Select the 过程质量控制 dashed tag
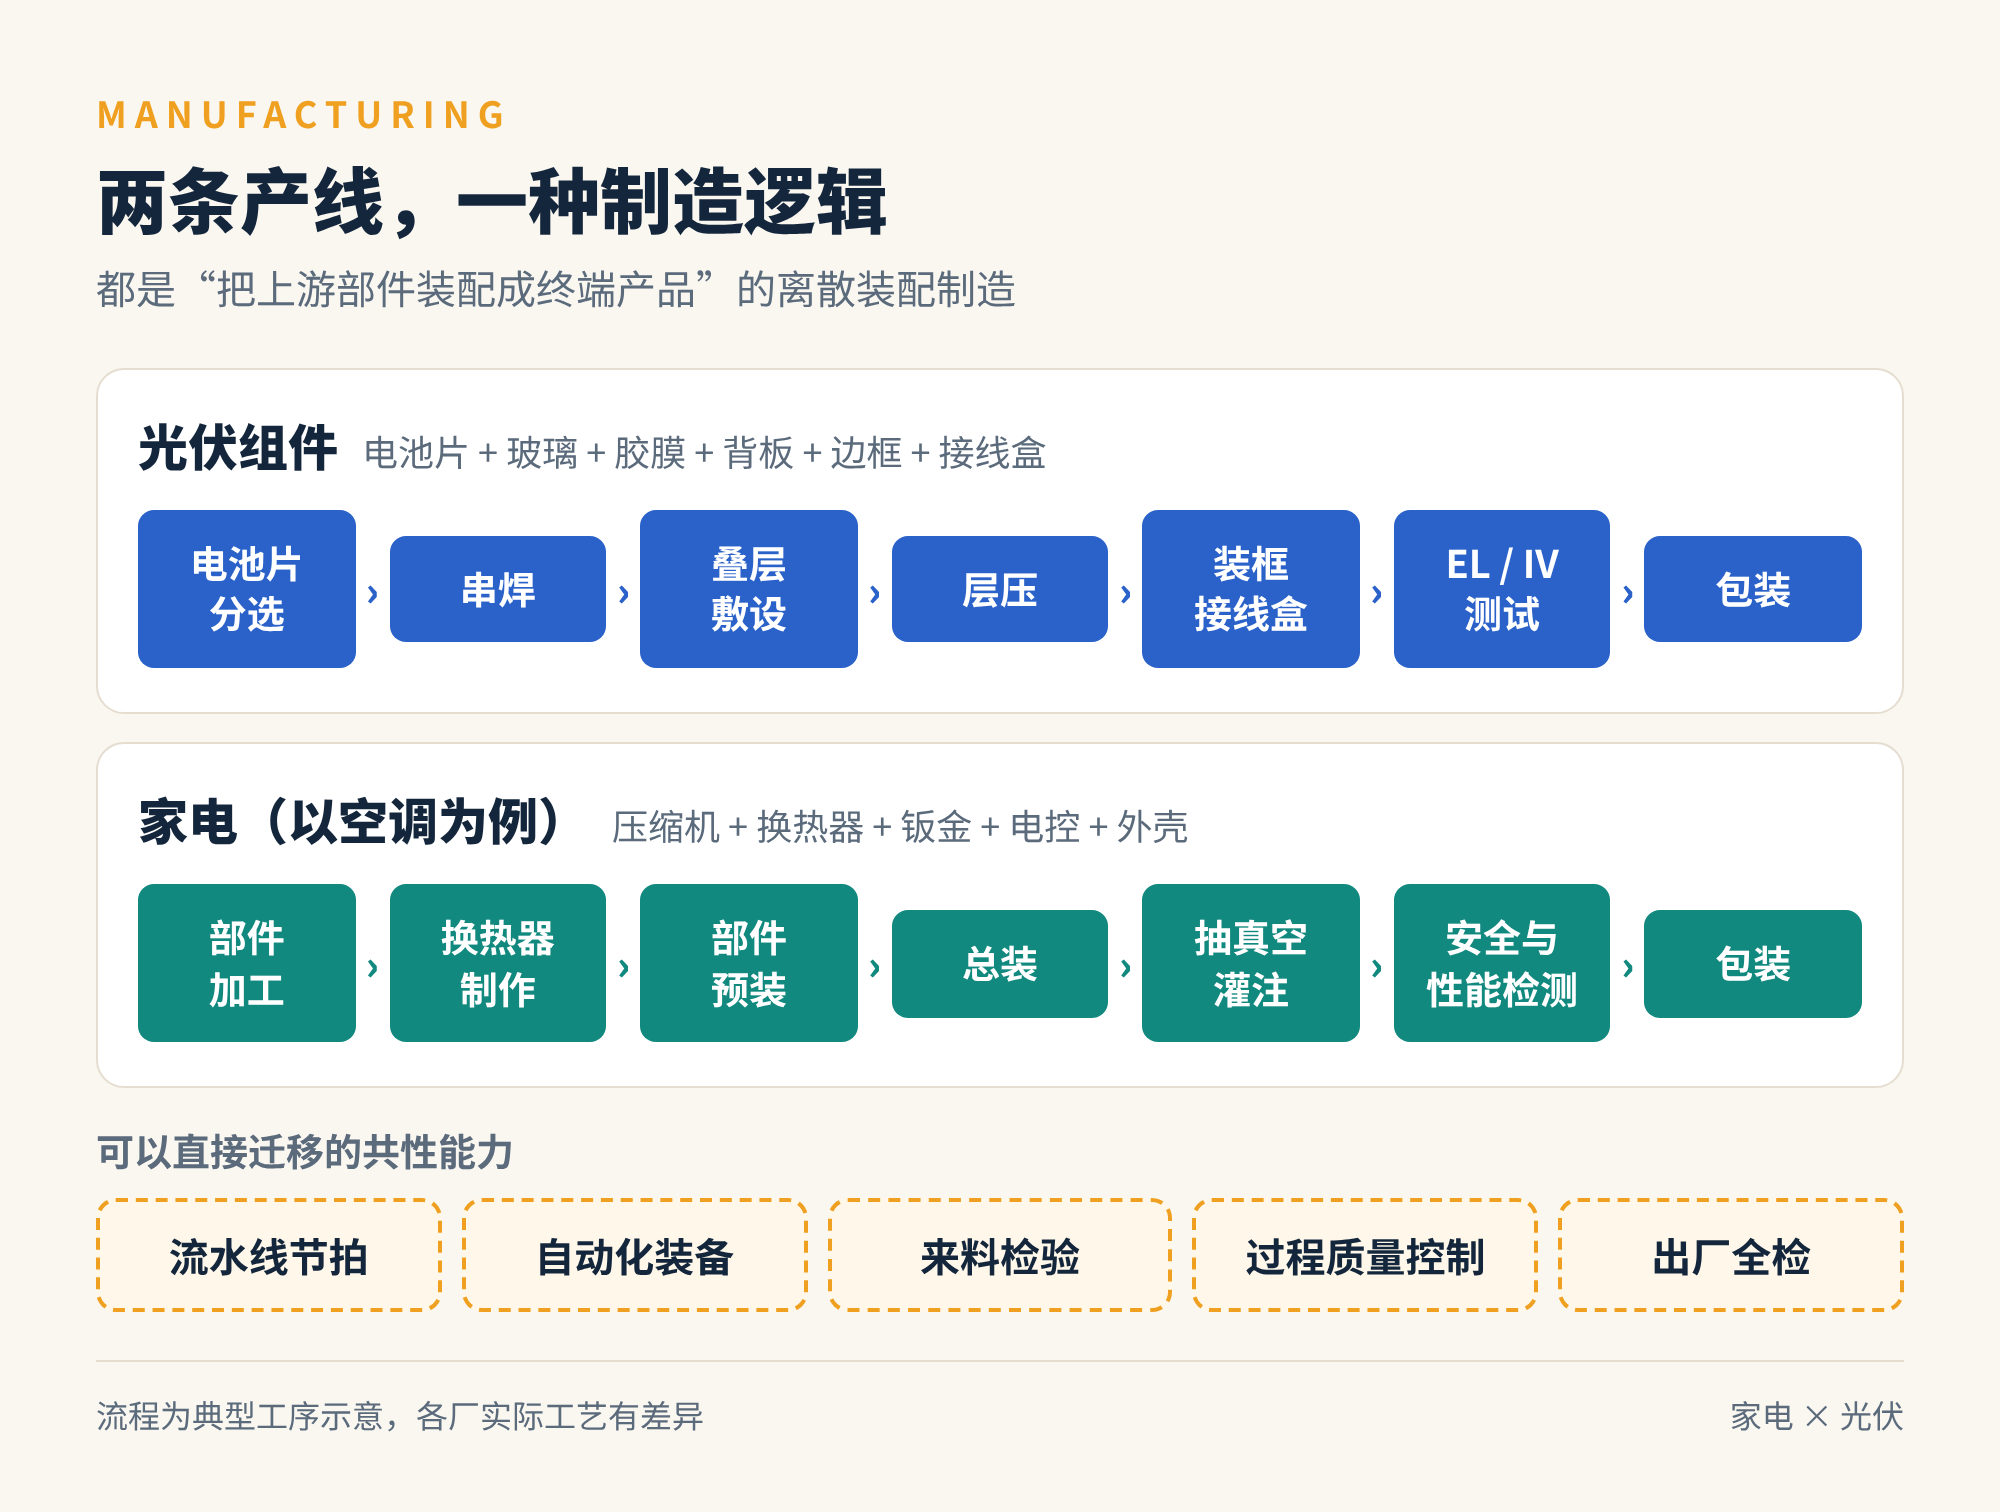The image size is (2000, 1512). click(x=1365, y=1255)
